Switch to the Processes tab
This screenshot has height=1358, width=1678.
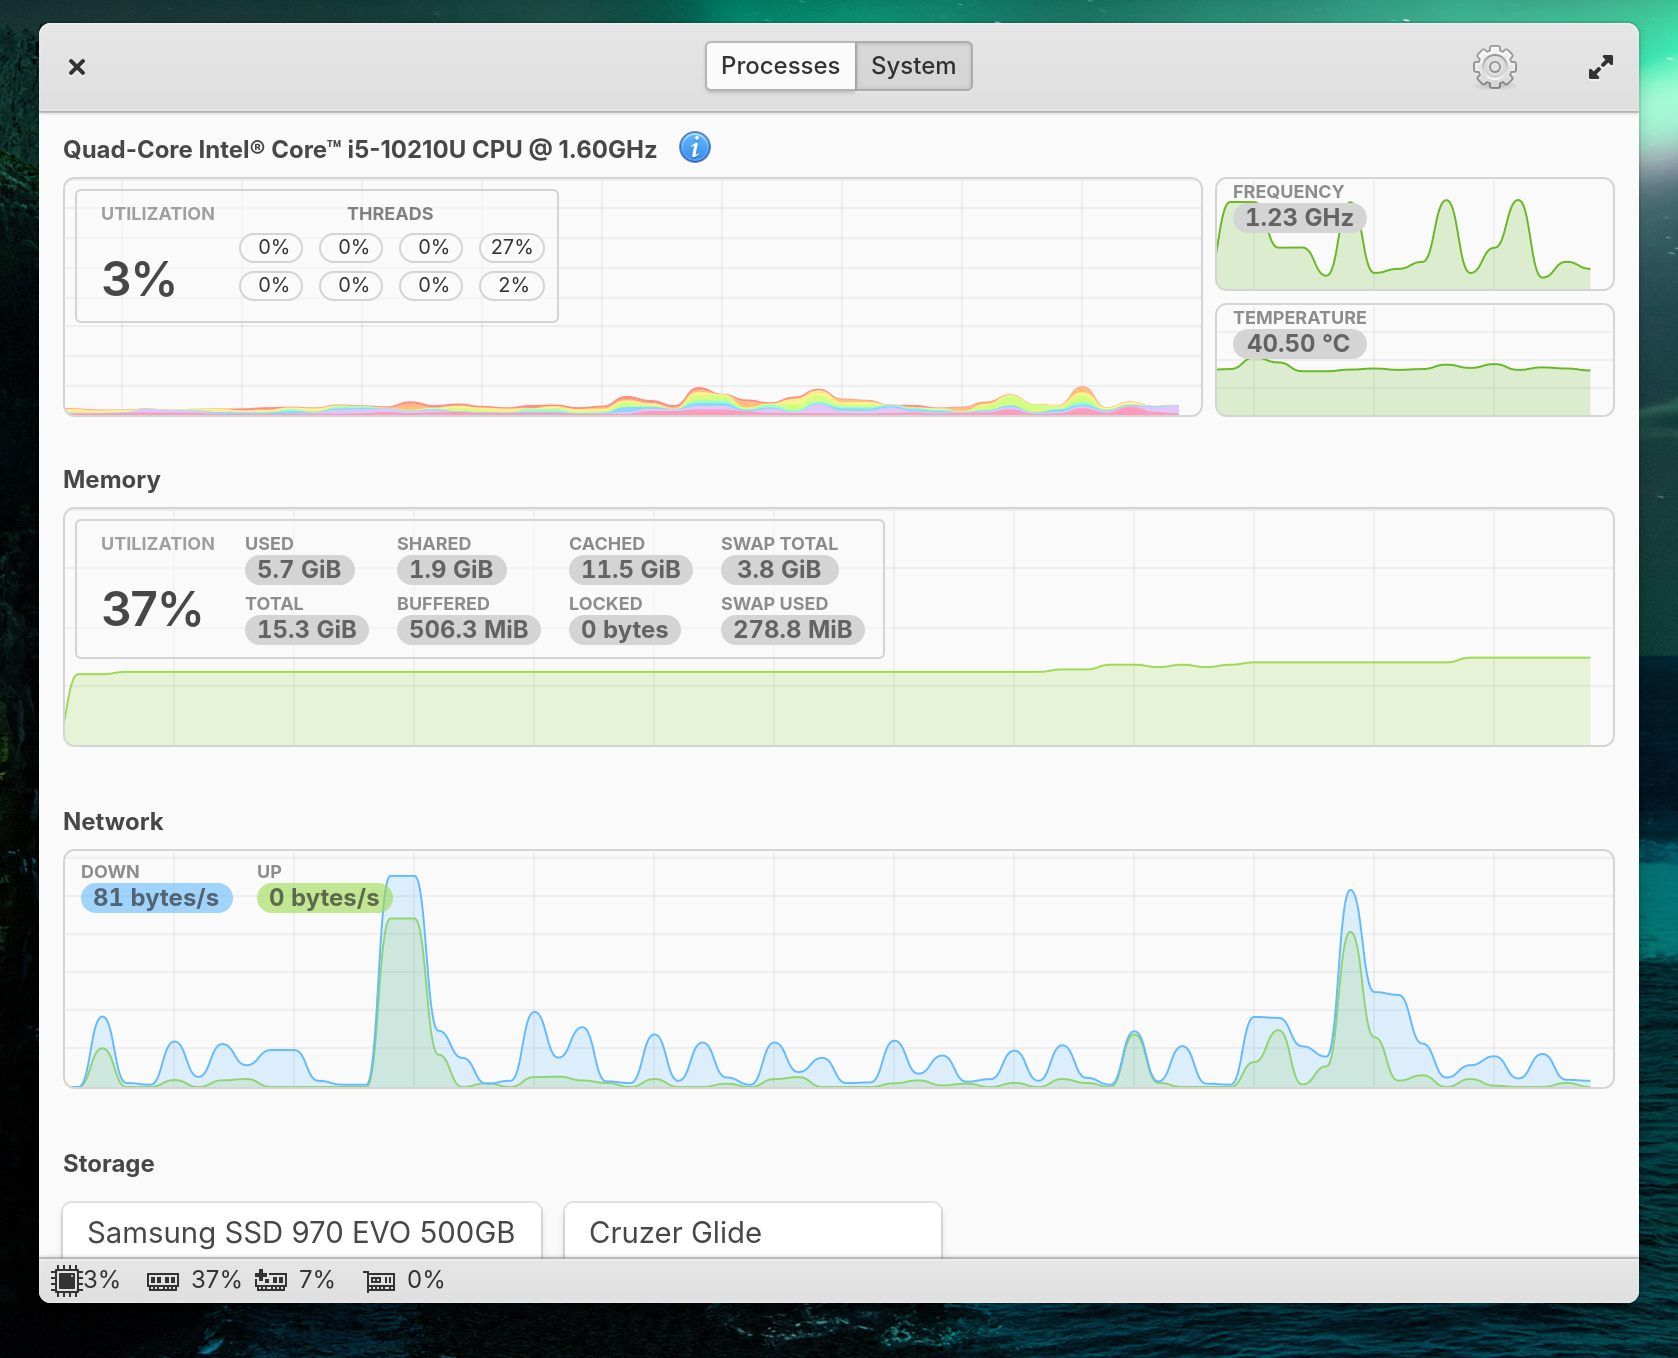pos(780,66)
